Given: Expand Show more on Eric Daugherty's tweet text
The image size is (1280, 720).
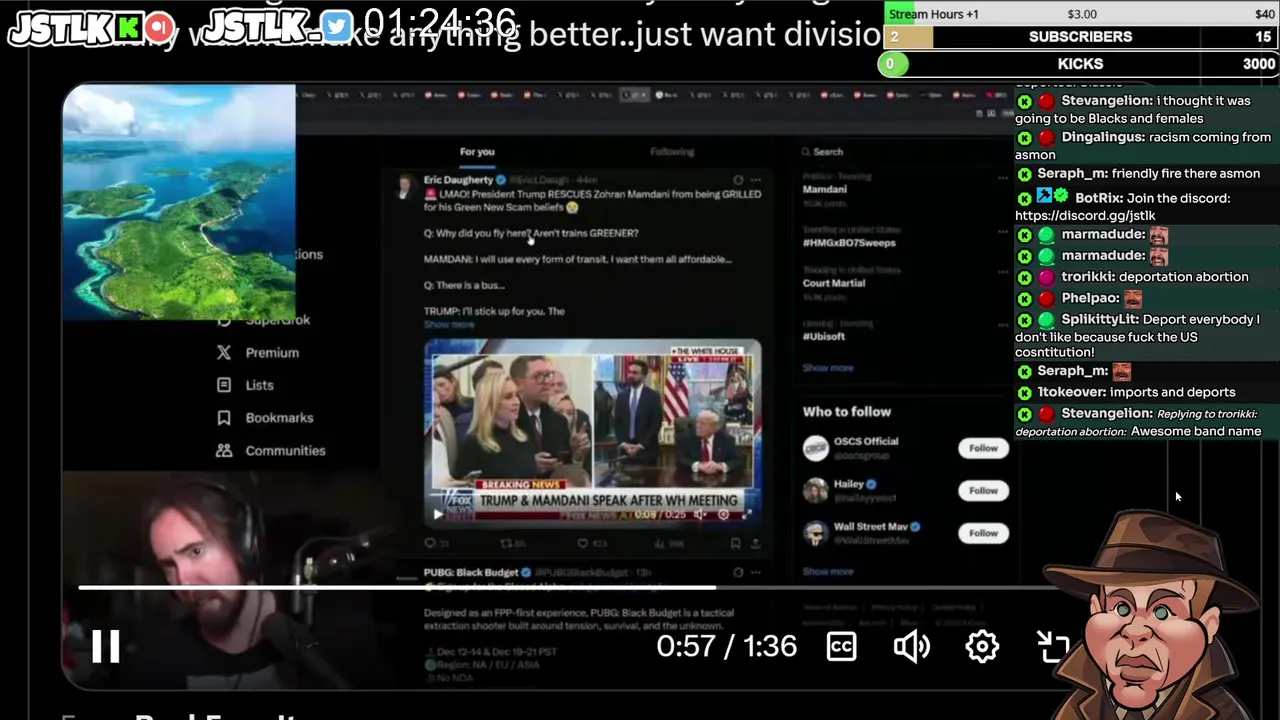Looking at the screenshot, I should 449,325.
